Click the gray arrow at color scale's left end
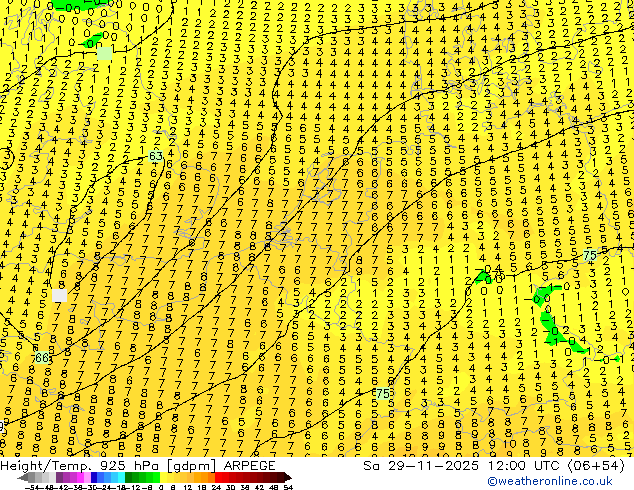This screenshot has height=490, width=634. pyautogui.click(x=23, y=477)
